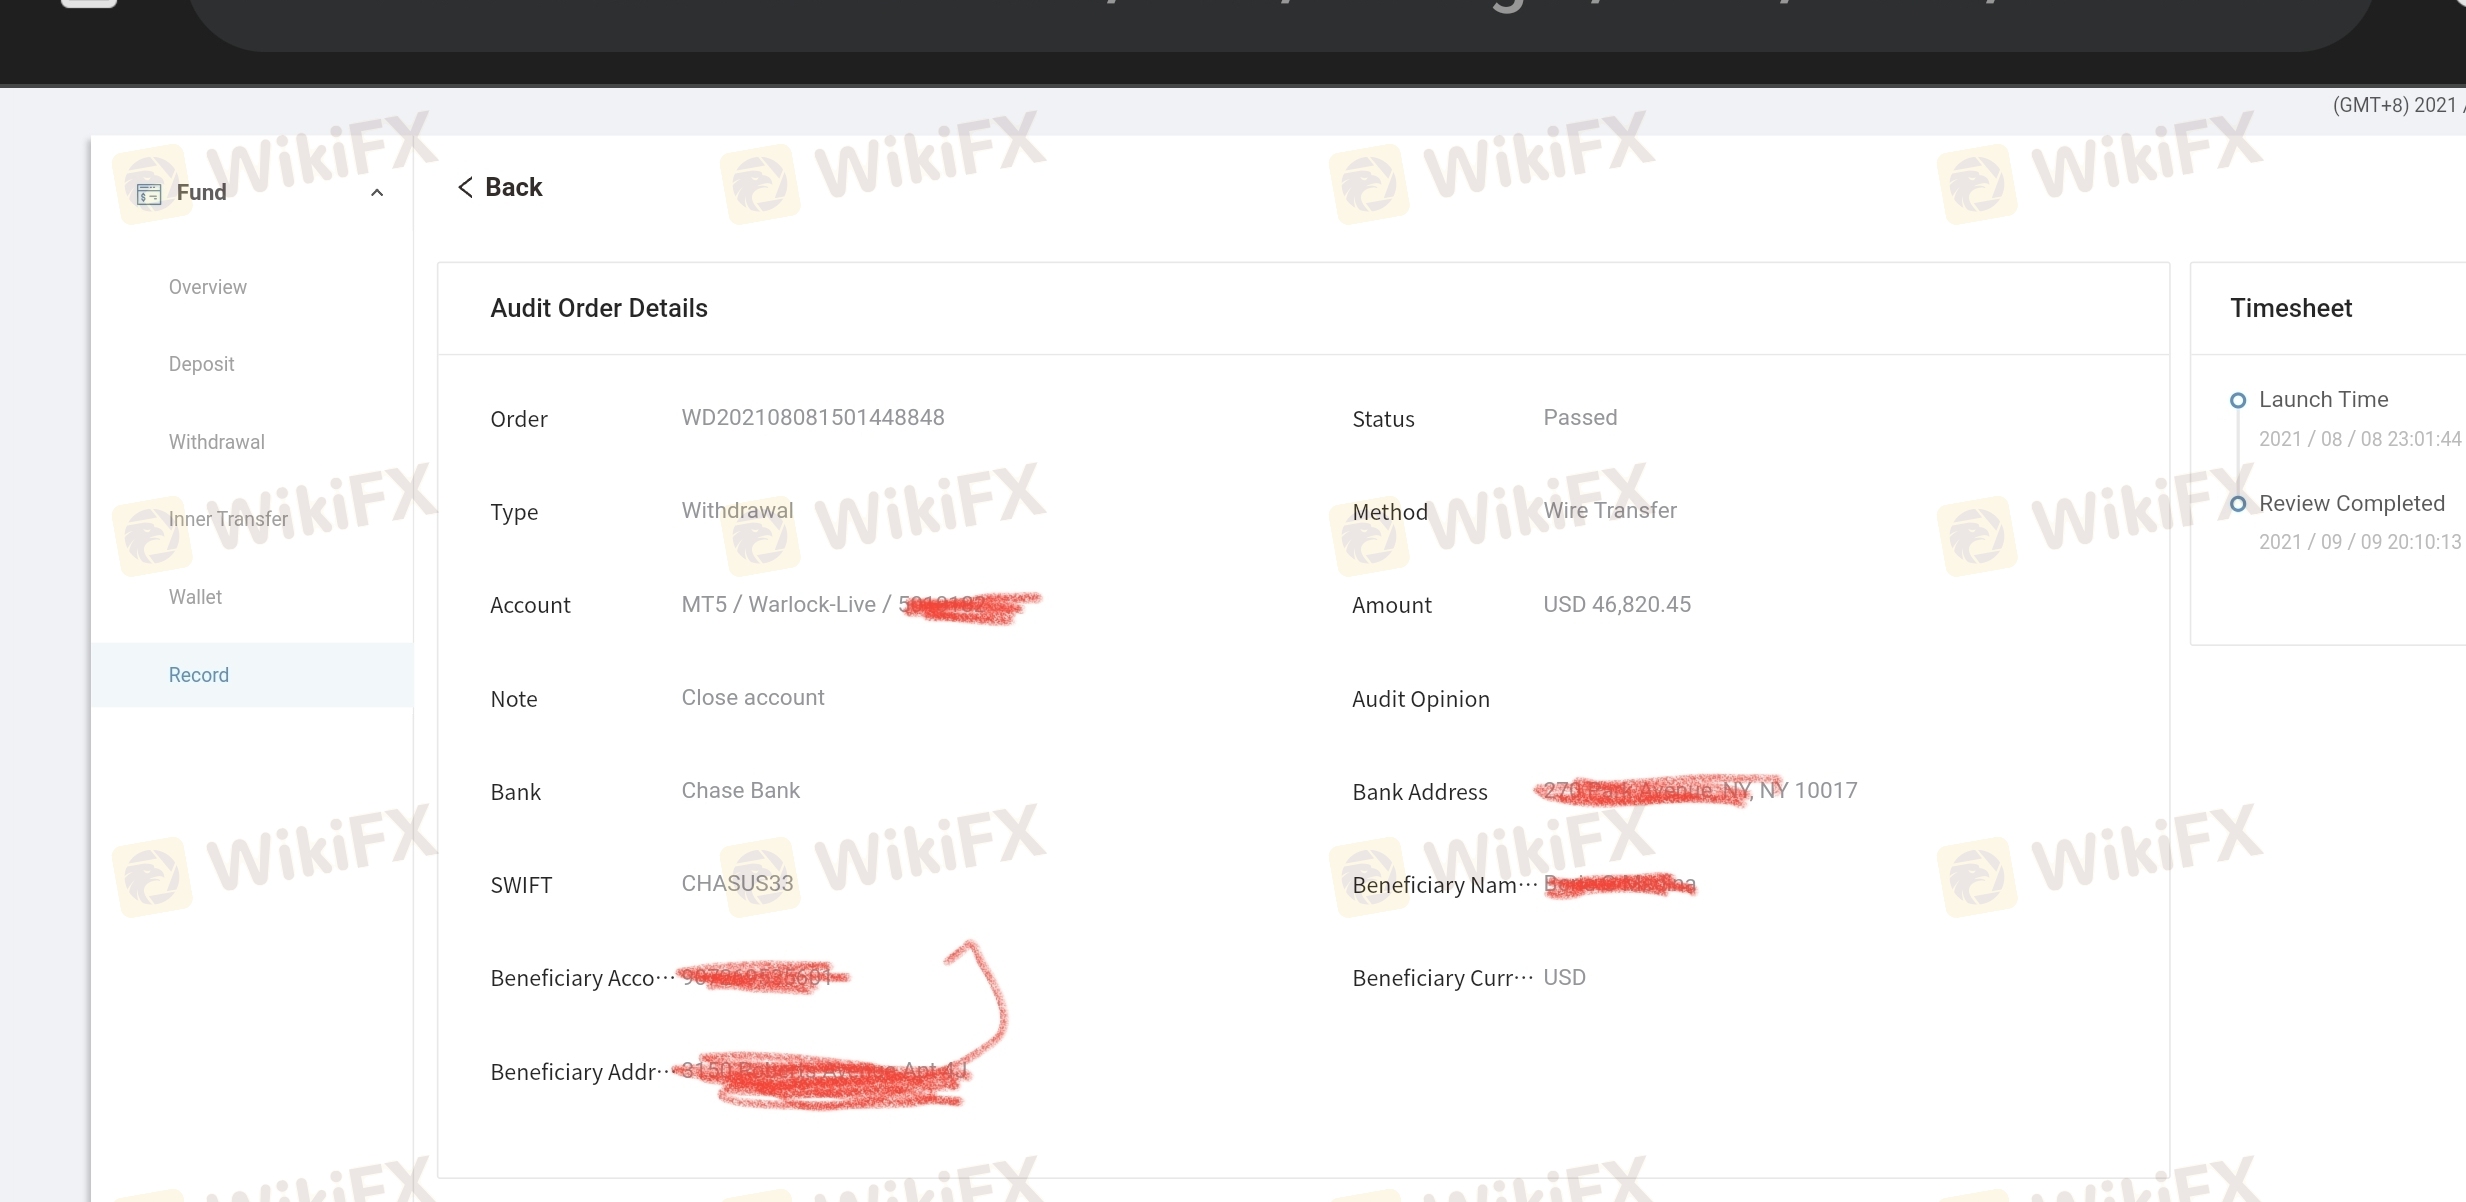The height and width of the screenshot is (1202, 2466).
Task: Go back using the Back link
Action: 500,187
